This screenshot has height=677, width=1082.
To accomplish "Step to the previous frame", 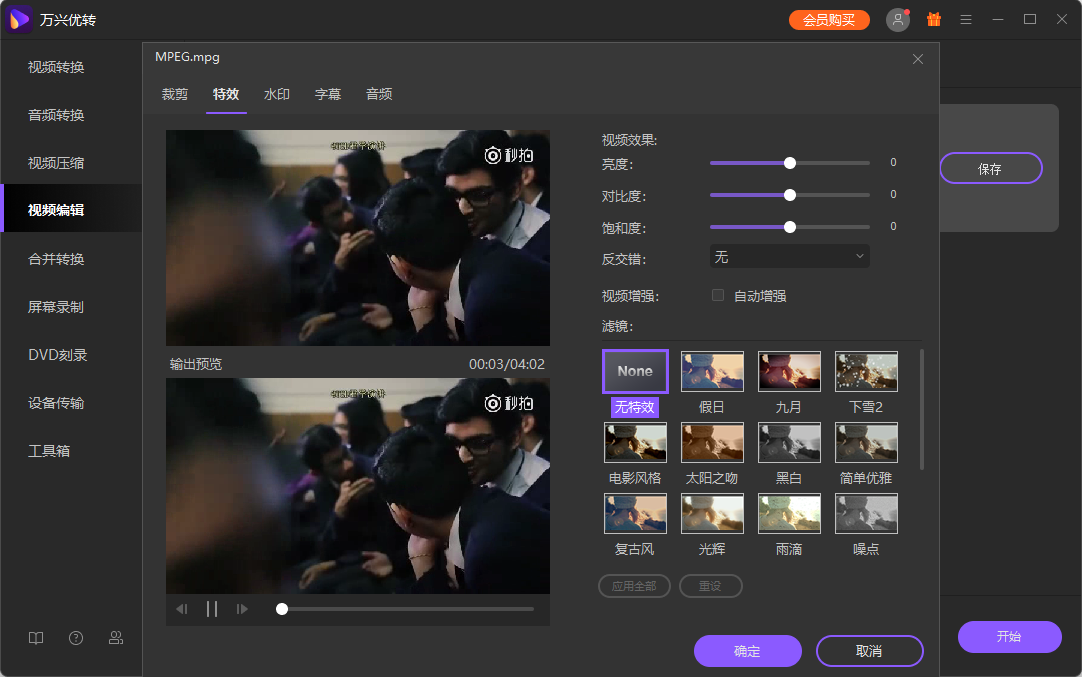I will (182, 609).
